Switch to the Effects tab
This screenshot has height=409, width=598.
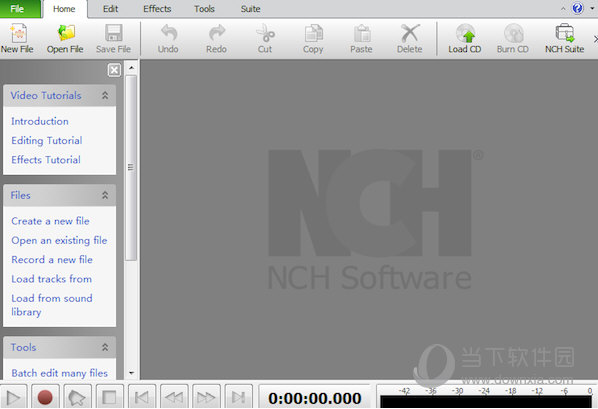pos(157,9)
